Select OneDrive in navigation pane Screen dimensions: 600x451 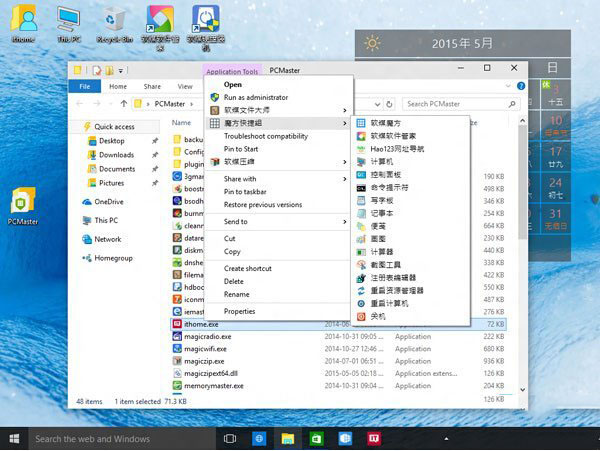click(x=109, y=202)
